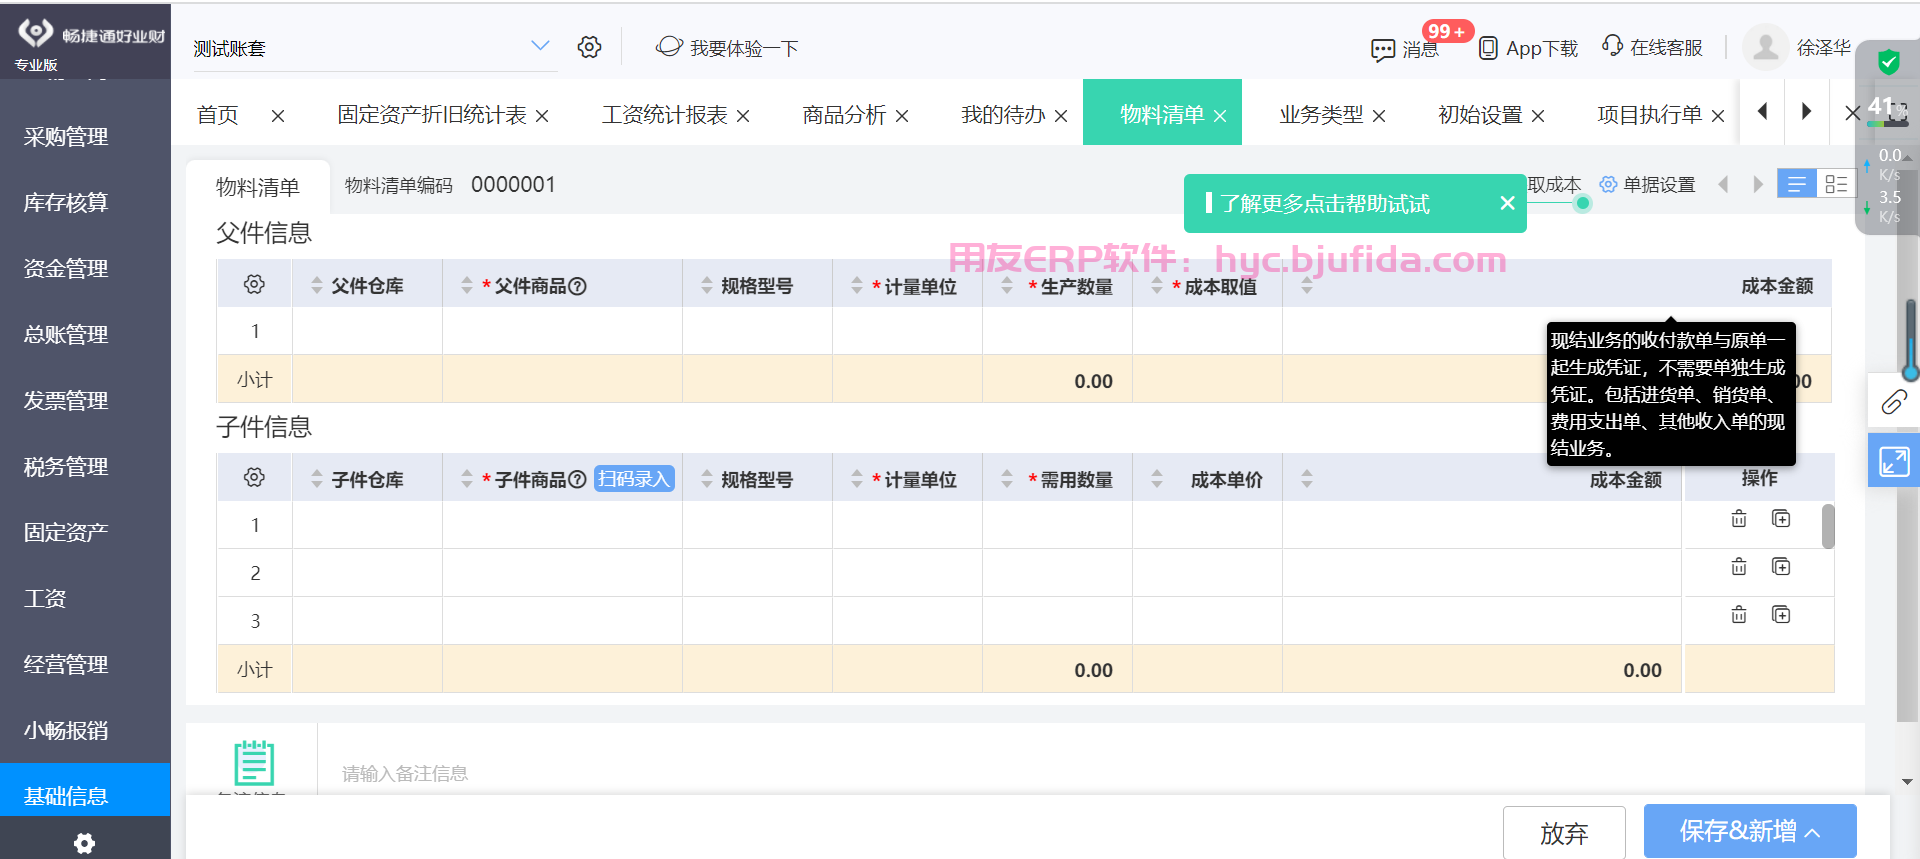Screen dimensions: 1920x859
Task: Switch to list layout view
Action: pyautogui.click(x=1797, y=184)
